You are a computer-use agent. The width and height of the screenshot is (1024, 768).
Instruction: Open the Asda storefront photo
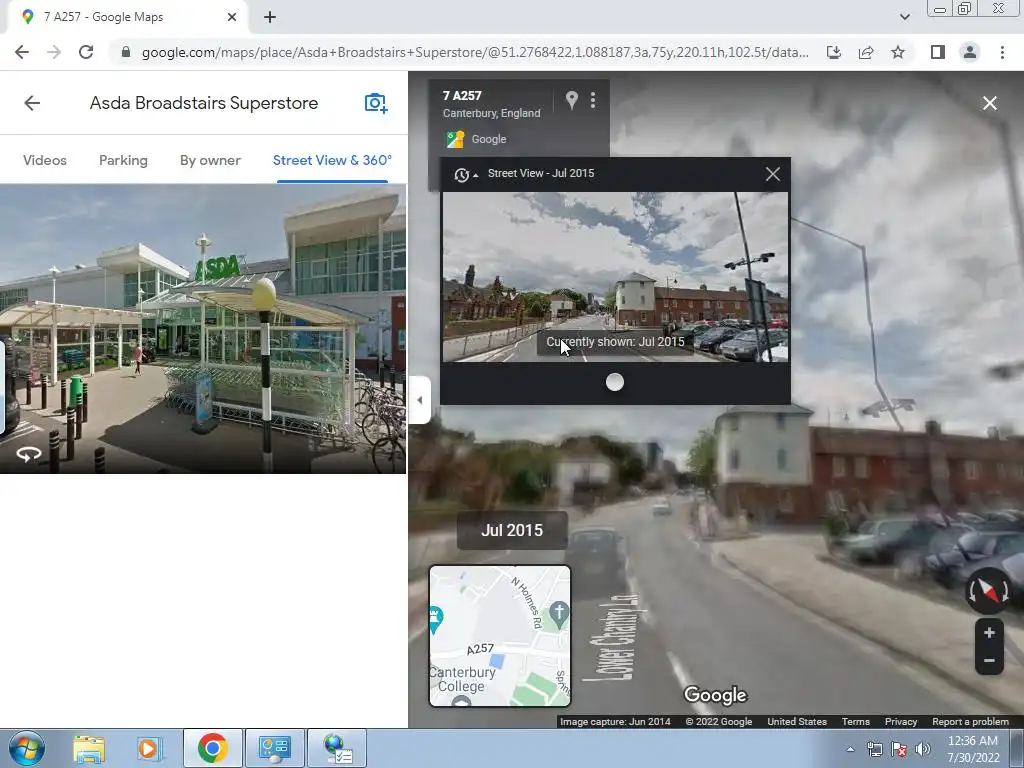tap(202, 328)
